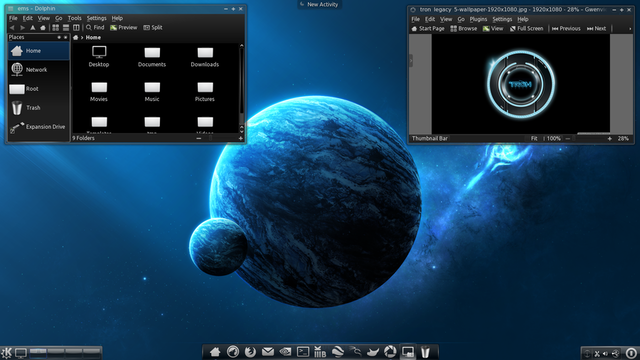Switch Dolphin to Details view mode
This screenshot has width=640, height=360.
tap(66, 28)
